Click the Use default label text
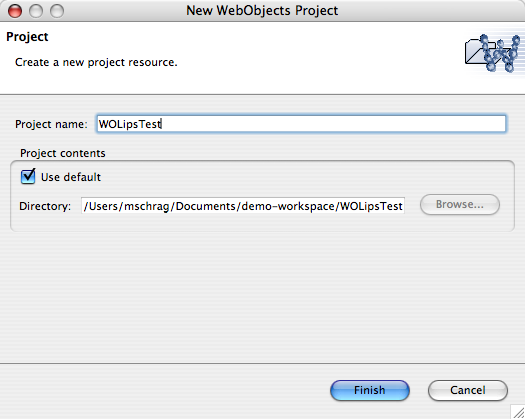 click(71, 177)
